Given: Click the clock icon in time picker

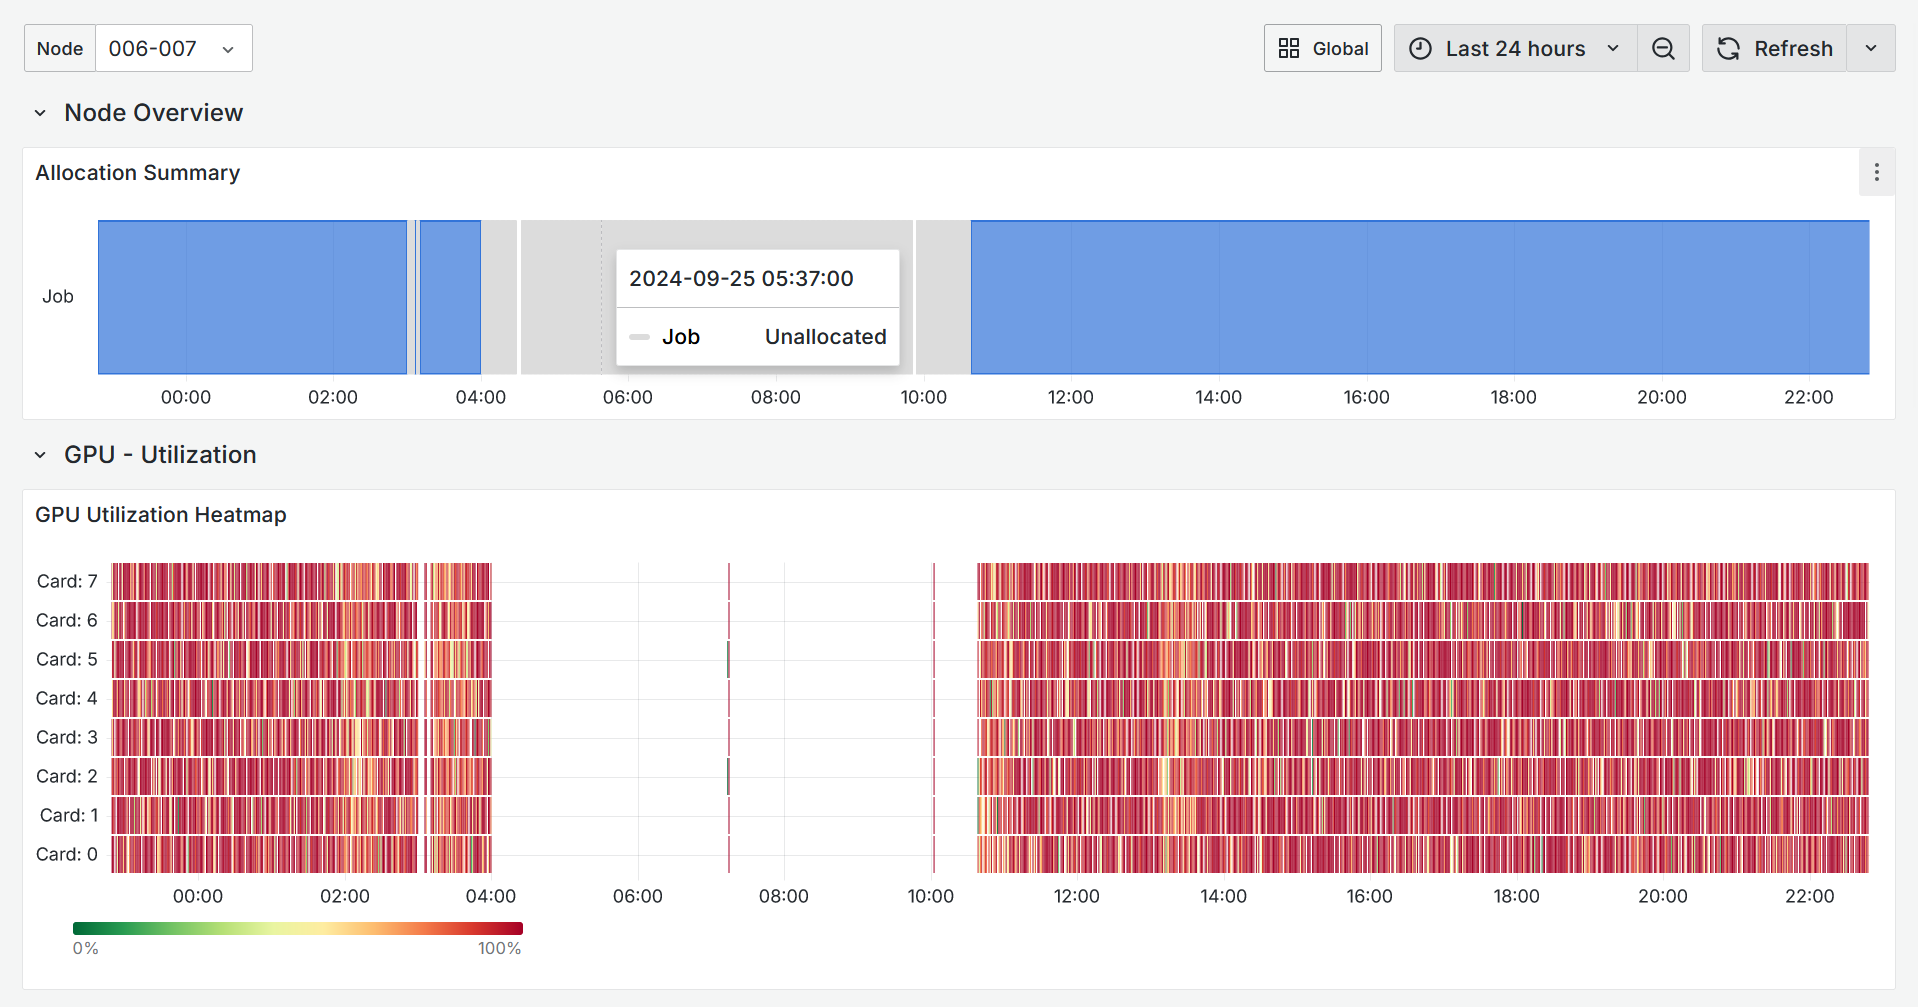Looking at the screenshot, I should [1420, 48].
